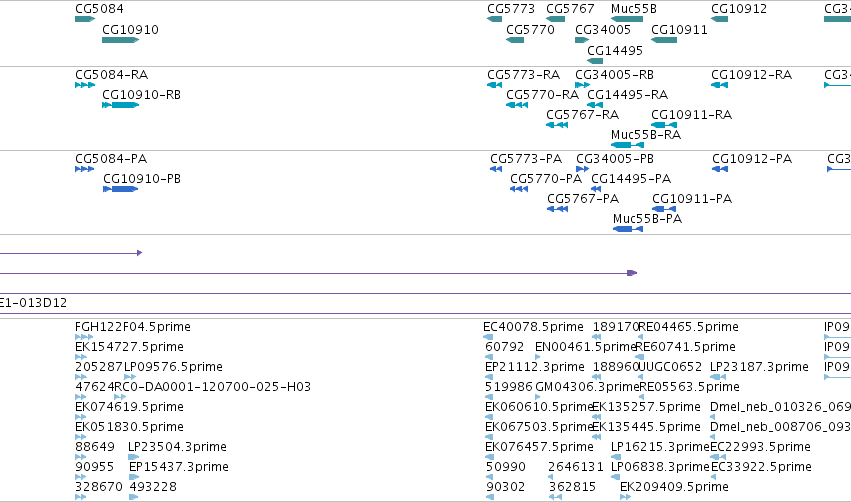This screenshot has width=851, height=502.
Task: Select EST EK076457.5prime
Action: (490, 457)
